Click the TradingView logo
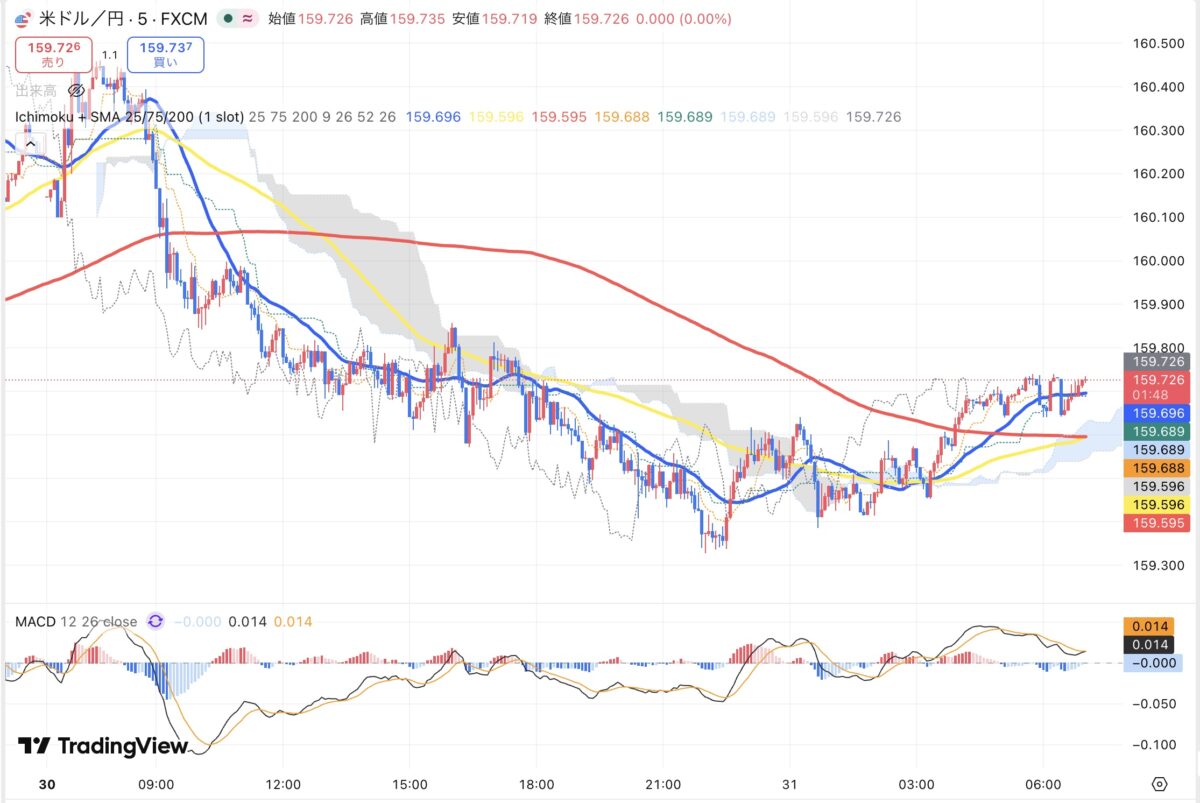1200x803 pixels. coord(103,746)
